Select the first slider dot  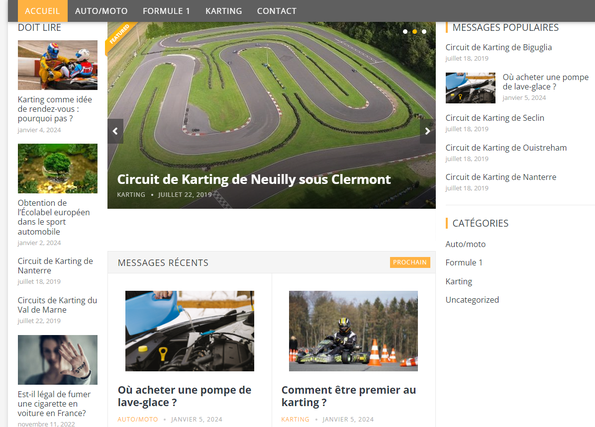point(405,32)
